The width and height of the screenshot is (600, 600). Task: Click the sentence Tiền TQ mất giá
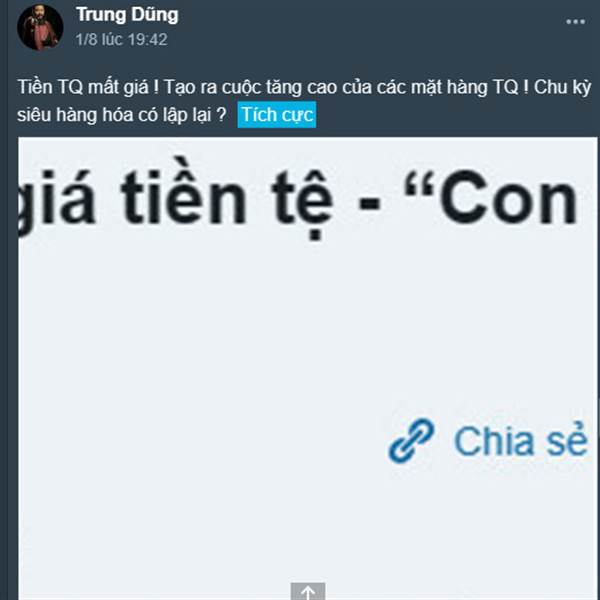click(88, 87)
